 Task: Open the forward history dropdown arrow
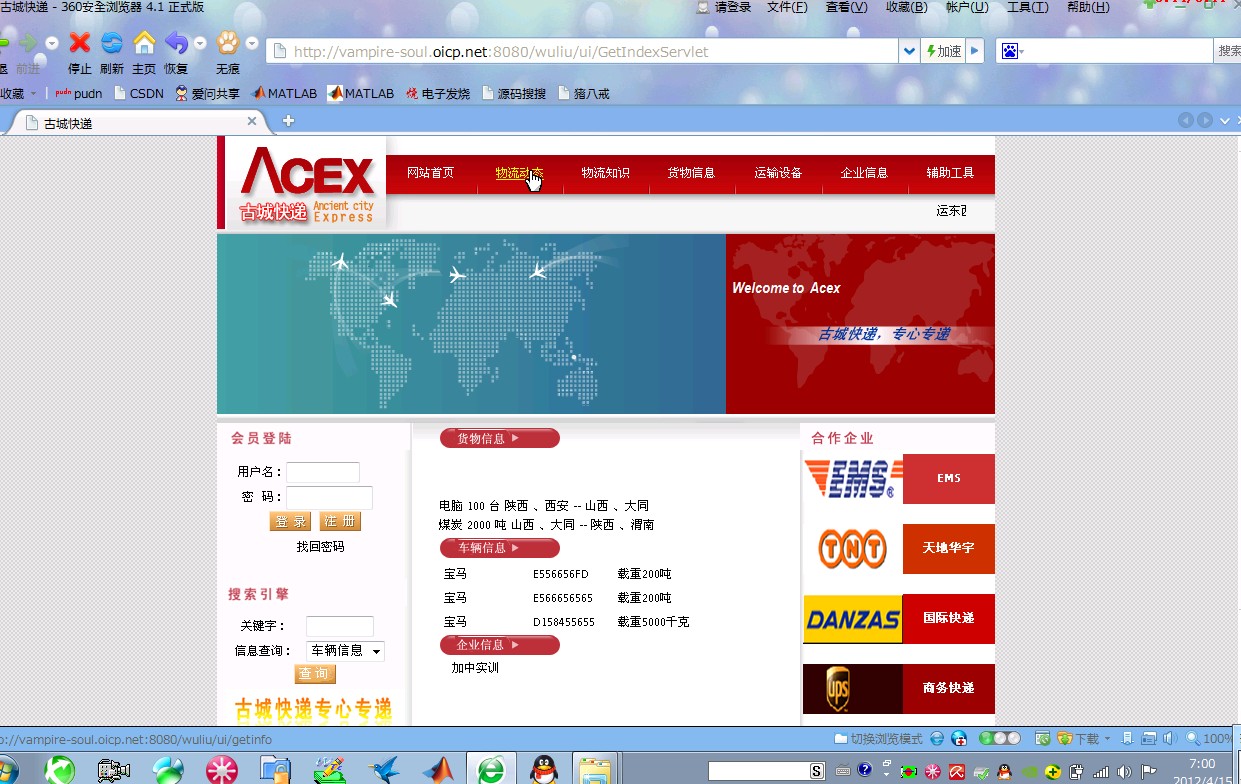point(52,43)
